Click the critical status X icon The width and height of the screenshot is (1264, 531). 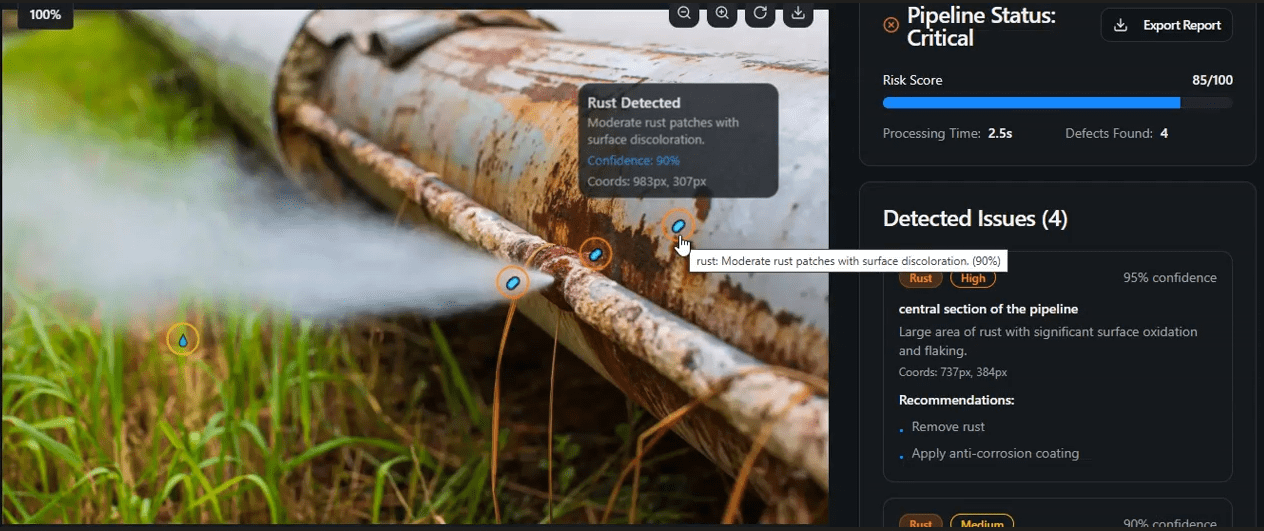coord(891,25)
